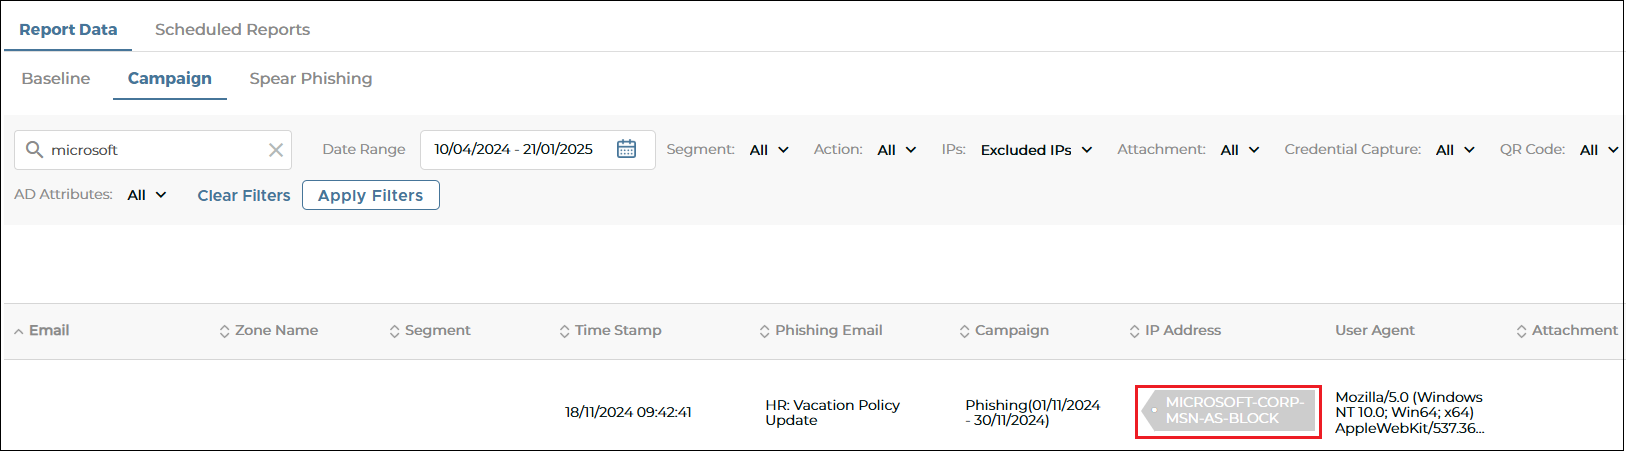Screen dimensions: 1626x451
Task: Expand the AD Attributes dropdown
Action: [147, 195]
